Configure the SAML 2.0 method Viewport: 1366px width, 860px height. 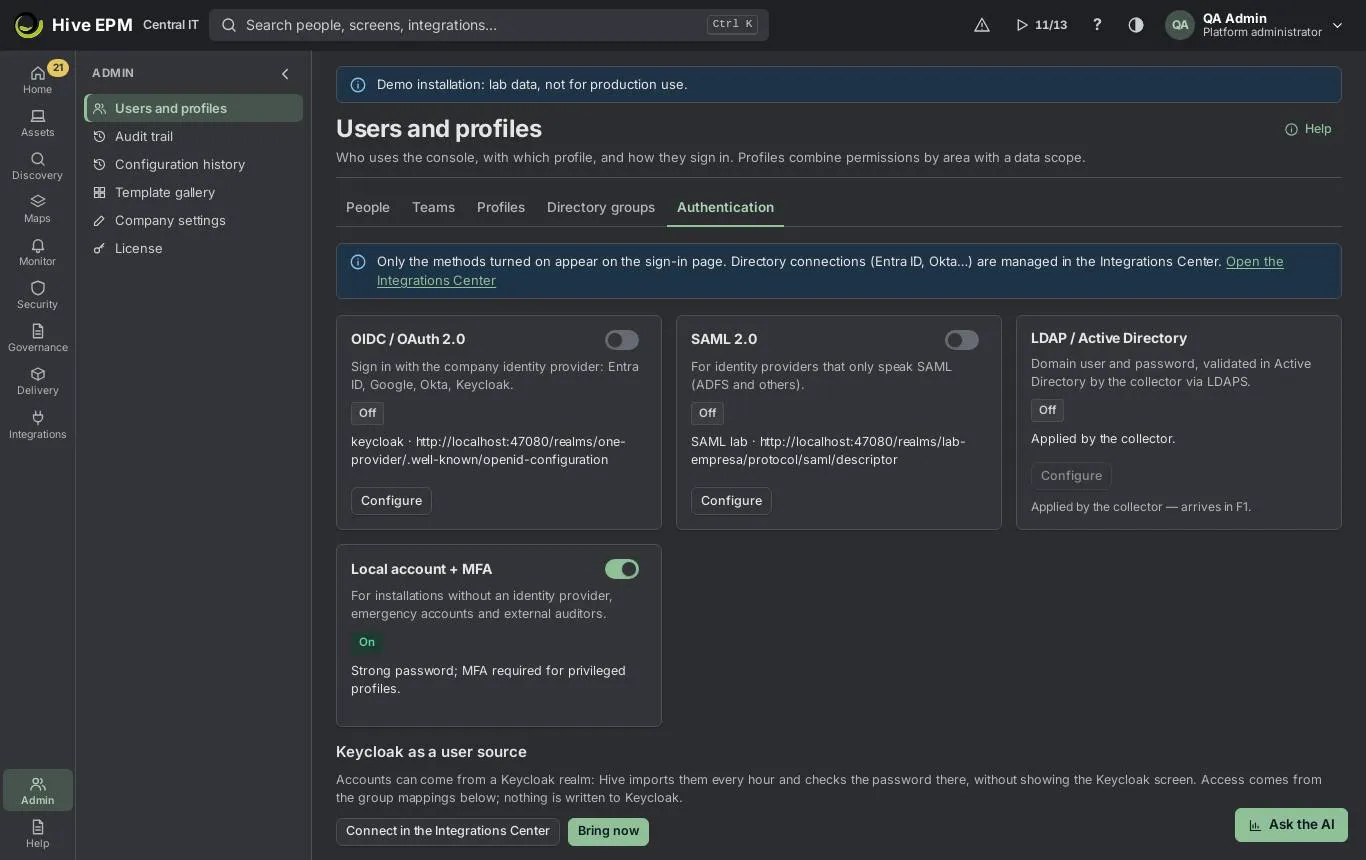(731, 501)
